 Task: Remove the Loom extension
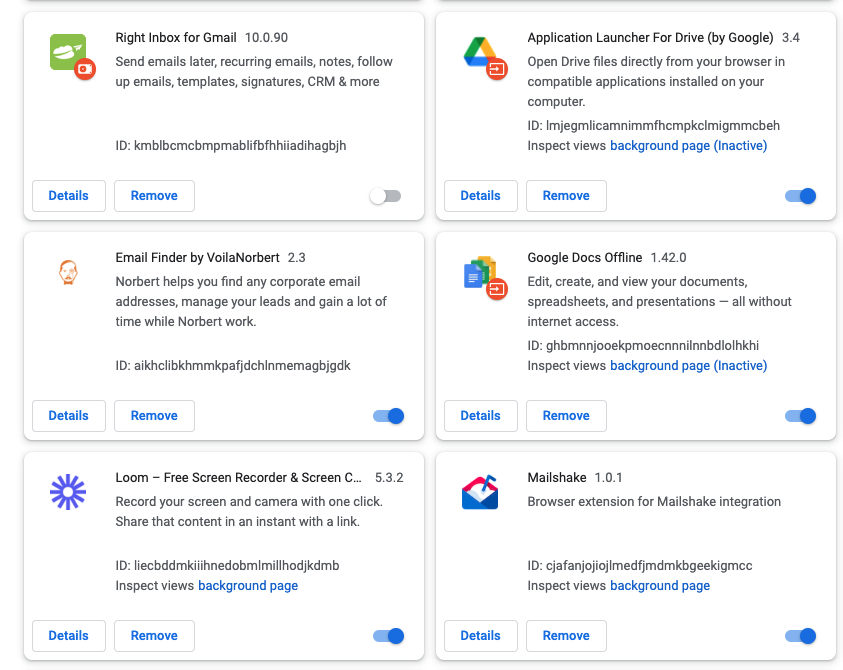154,636
